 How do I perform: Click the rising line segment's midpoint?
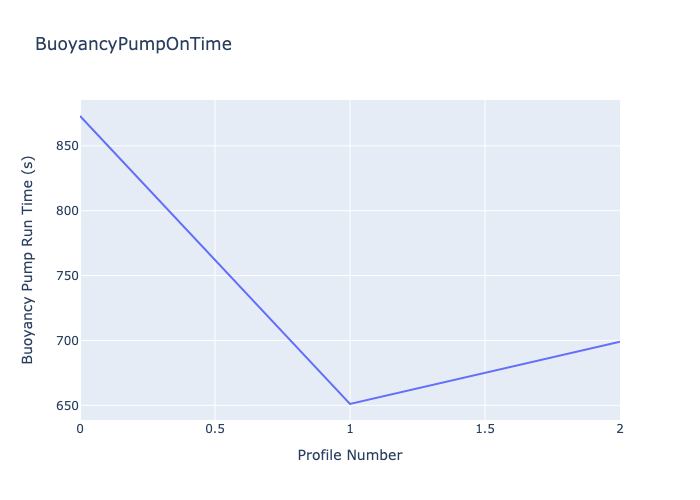[485, 373]
